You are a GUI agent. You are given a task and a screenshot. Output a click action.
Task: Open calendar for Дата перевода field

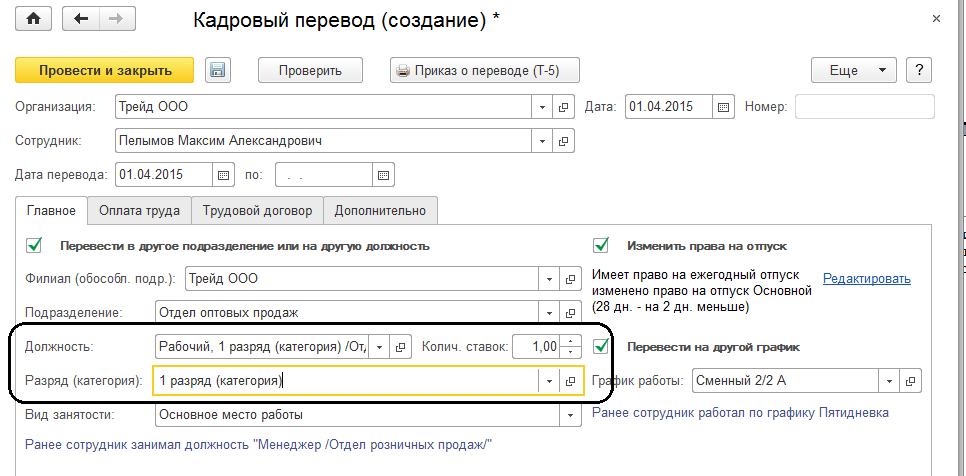click(222, 174)
